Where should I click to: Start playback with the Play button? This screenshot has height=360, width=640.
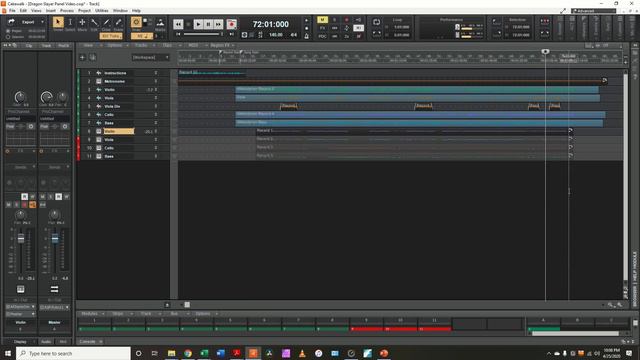198,24
